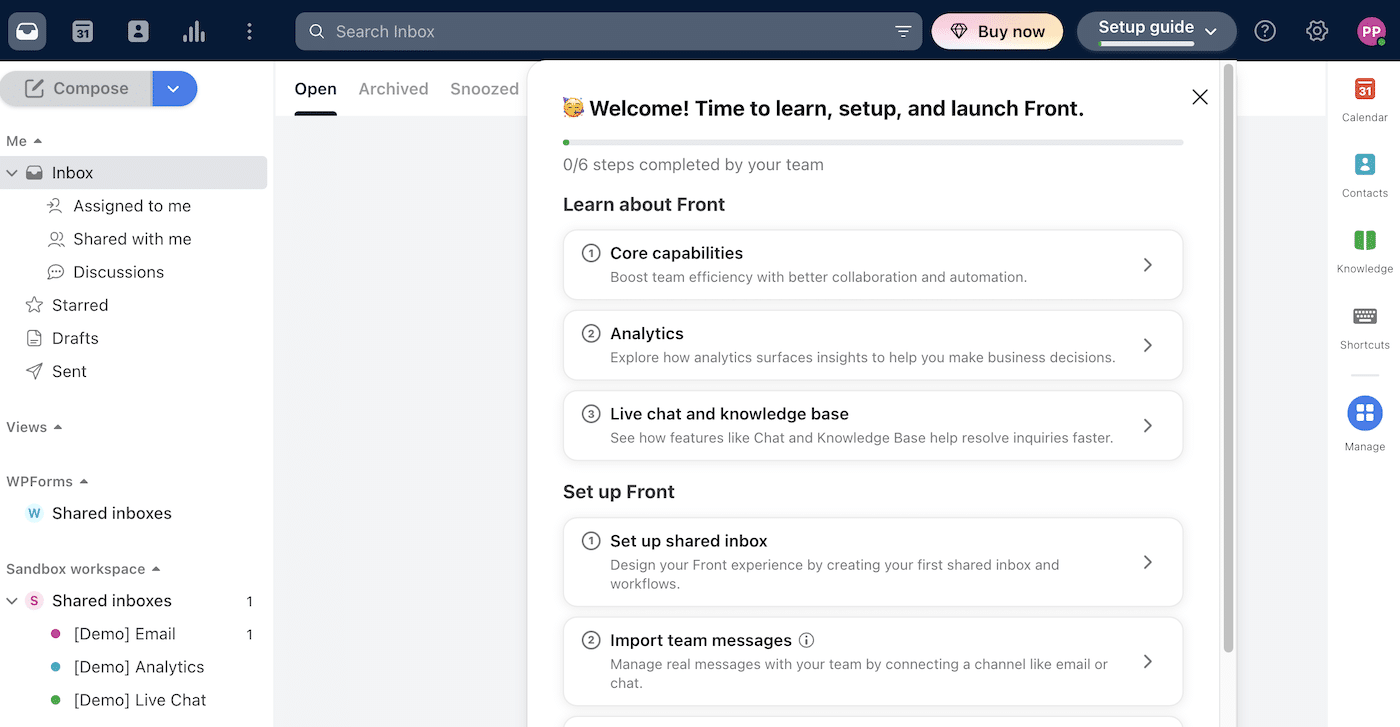Open the calendar icon in top navigation bar
The width and height of the screenshot is (1400, 727).
pos(82,32)
